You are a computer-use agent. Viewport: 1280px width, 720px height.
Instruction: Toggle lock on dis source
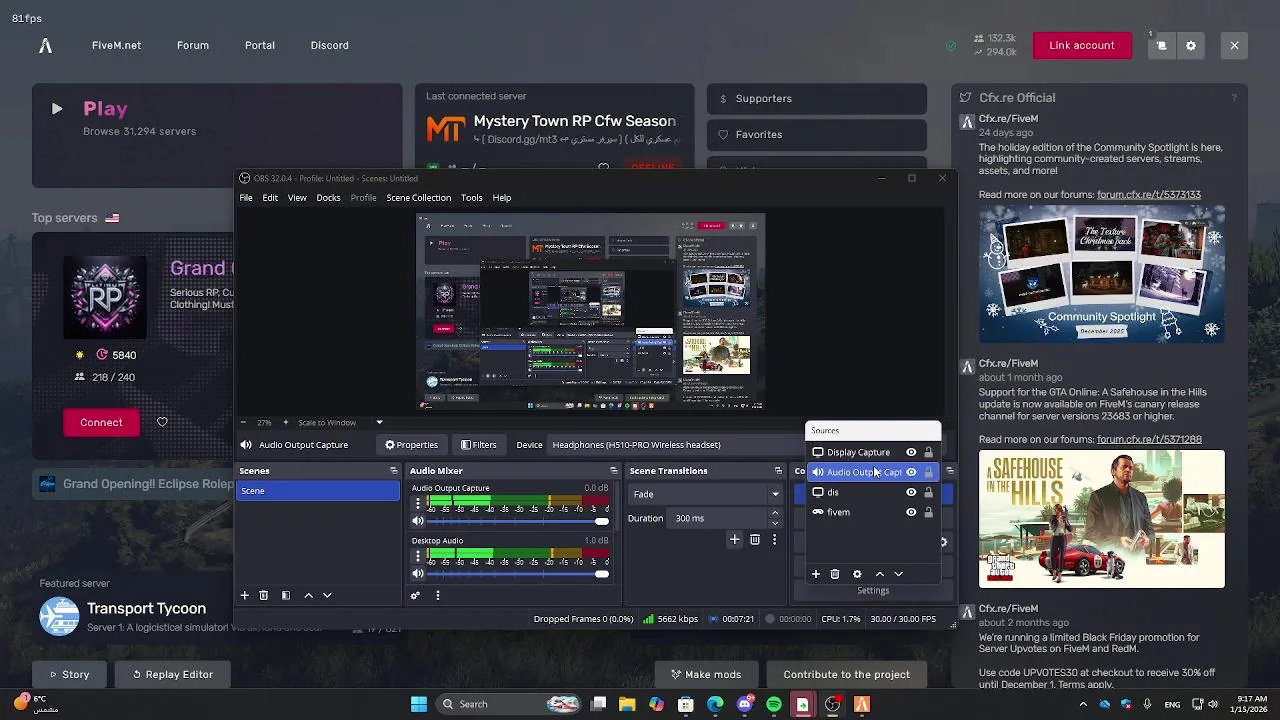[x=928, y=492]
